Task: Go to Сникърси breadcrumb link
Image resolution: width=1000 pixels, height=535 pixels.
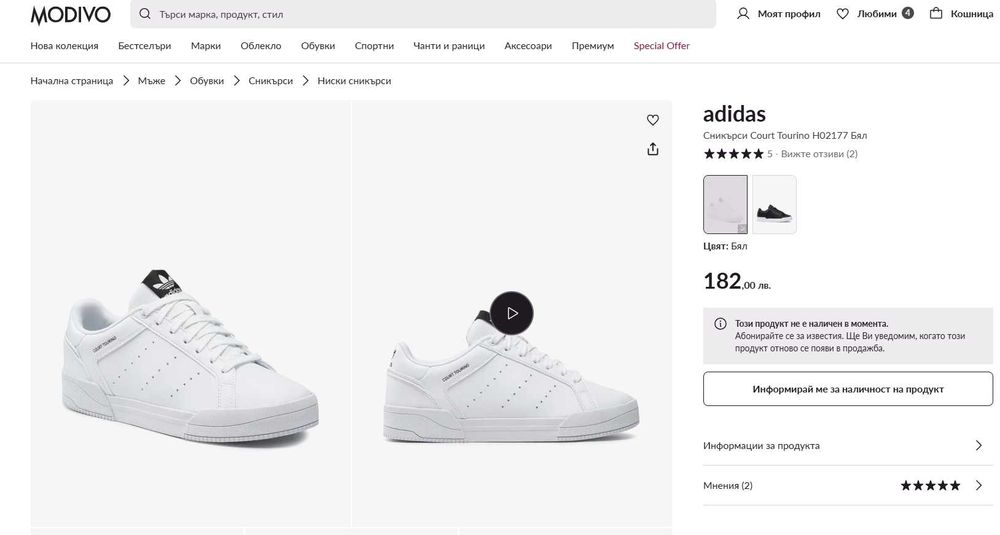Action: pos(270,81)
